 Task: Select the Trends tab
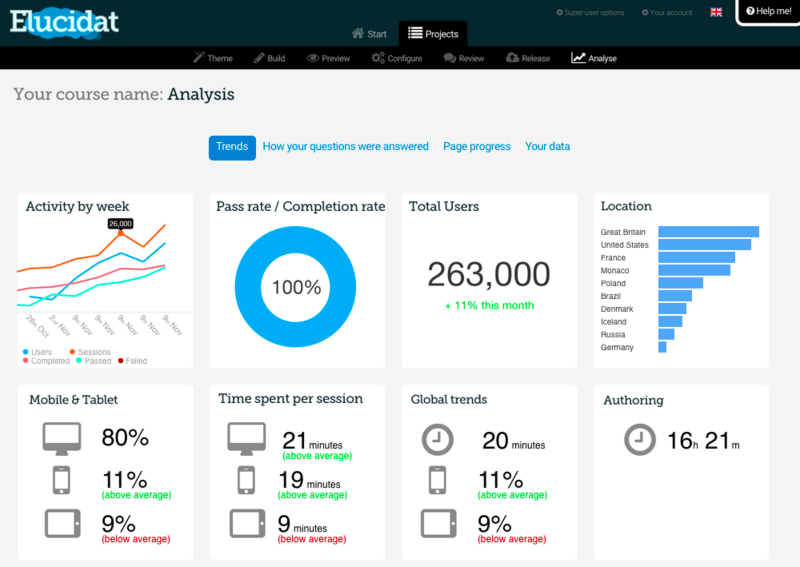click(x=232, y=147)
